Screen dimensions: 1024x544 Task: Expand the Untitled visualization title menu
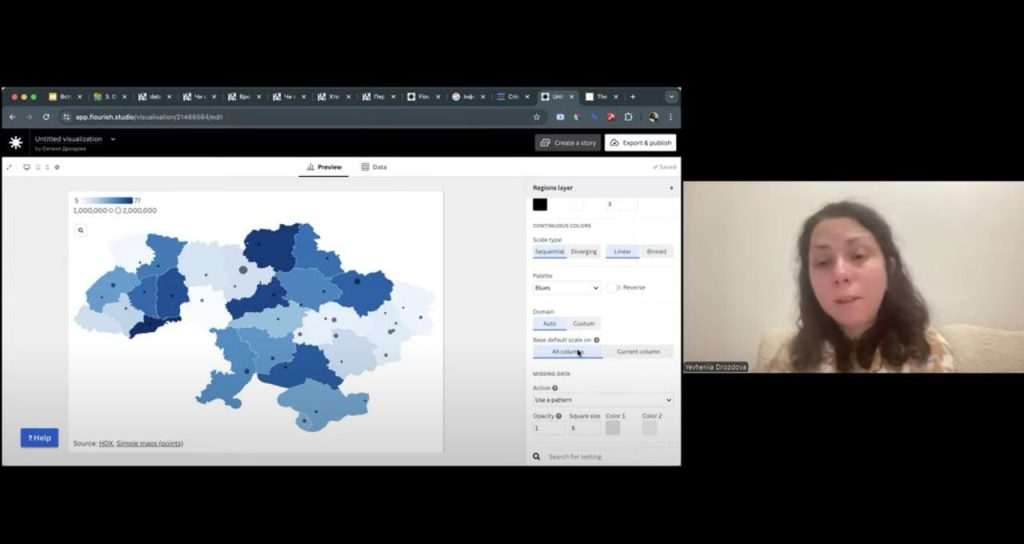tap(113, 139)
